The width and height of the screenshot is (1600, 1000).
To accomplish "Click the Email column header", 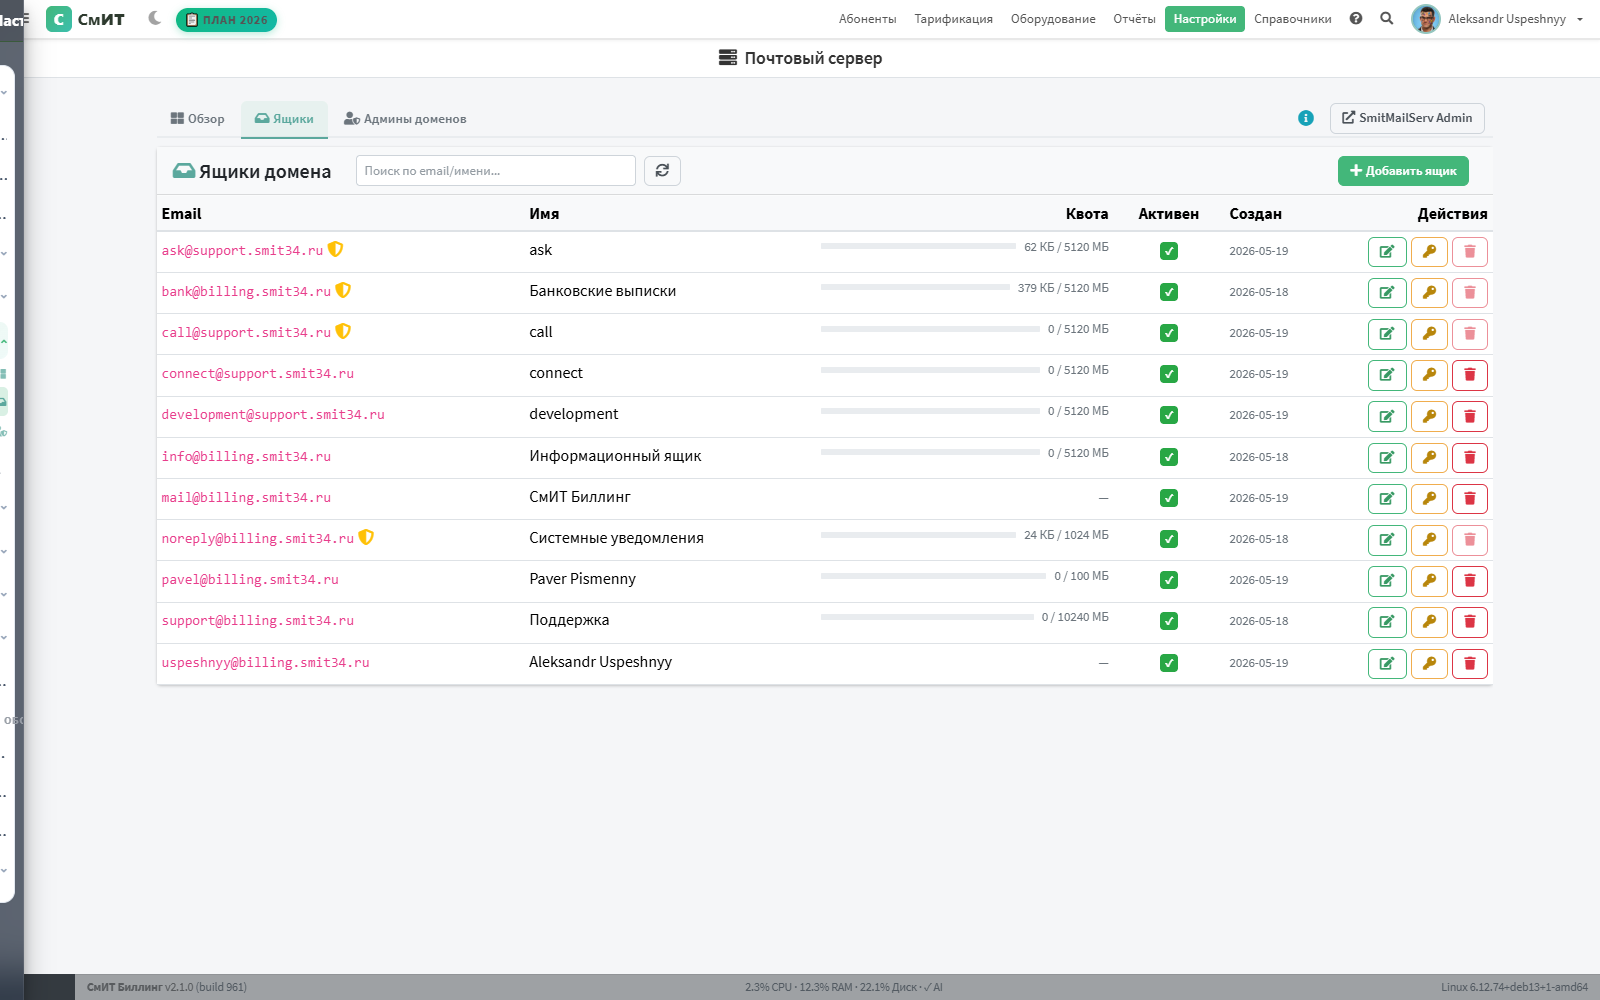I will click(181, 214).
